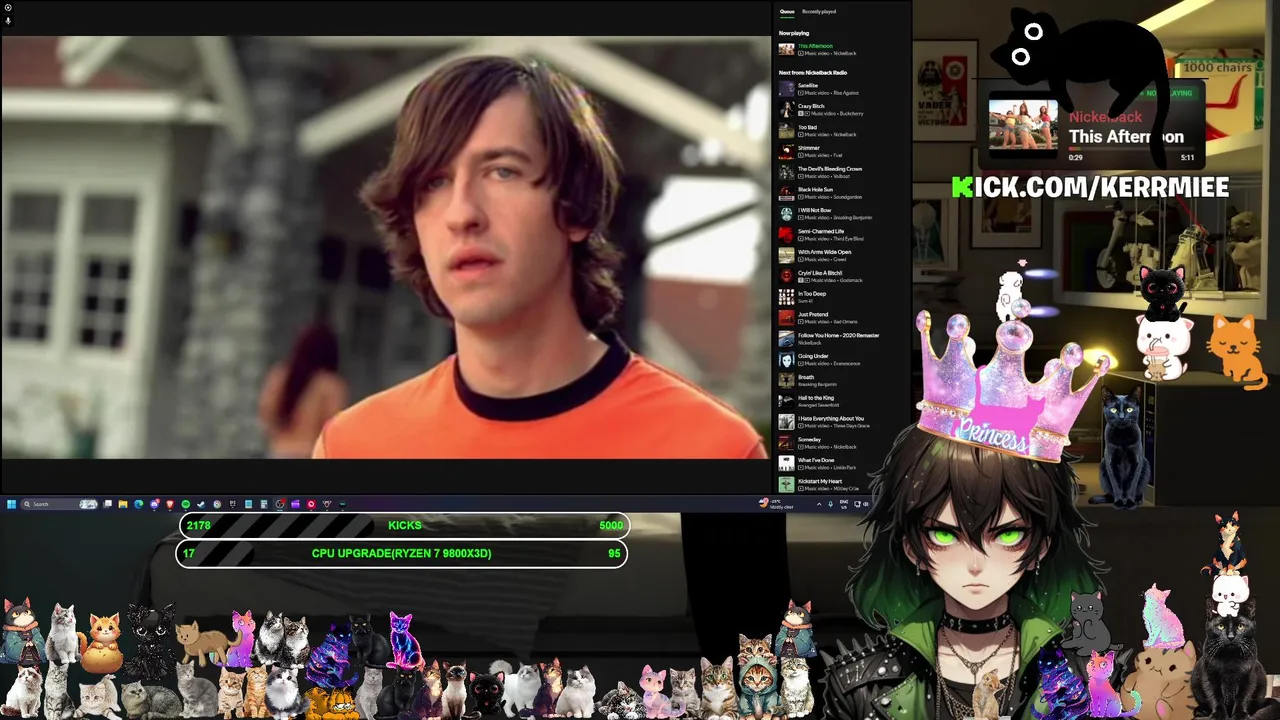Click the music video playing area

385,247
